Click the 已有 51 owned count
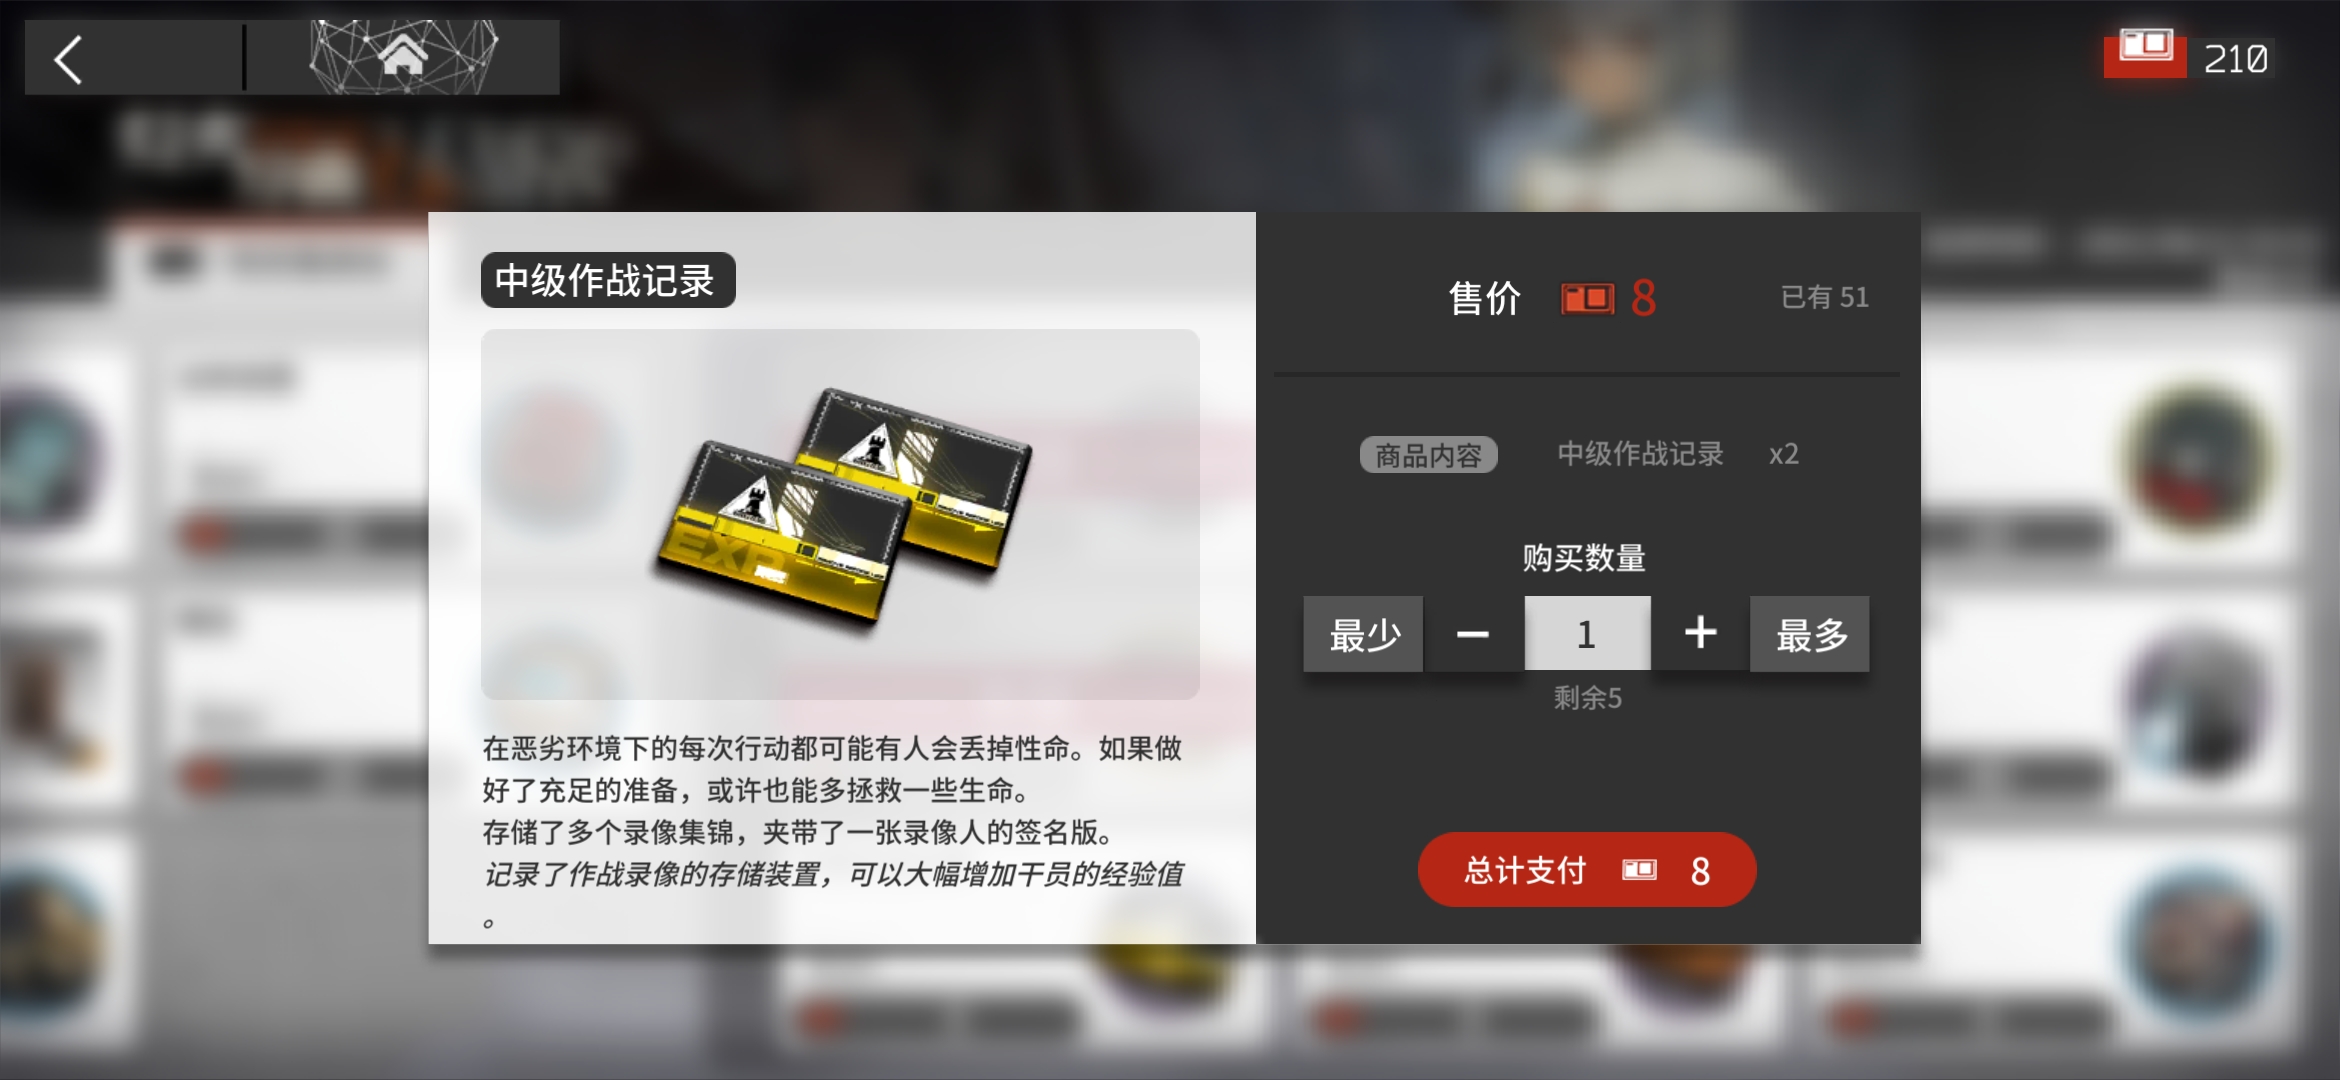Screen dimensions: 2340x1080 (1824, 297)
